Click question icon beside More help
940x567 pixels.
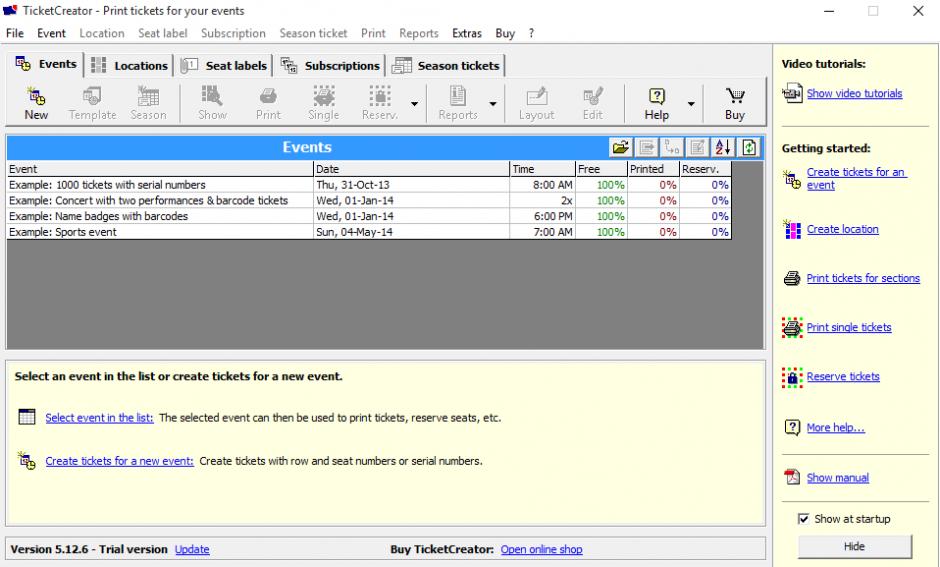point(792,427)
